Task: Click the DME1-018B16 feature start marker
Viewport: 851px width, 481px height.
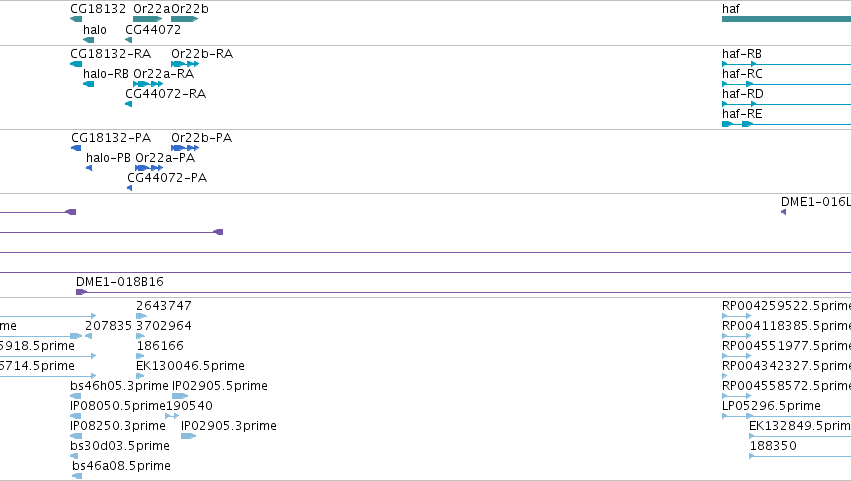Action: pyautogui.click(x=81, y=292)
